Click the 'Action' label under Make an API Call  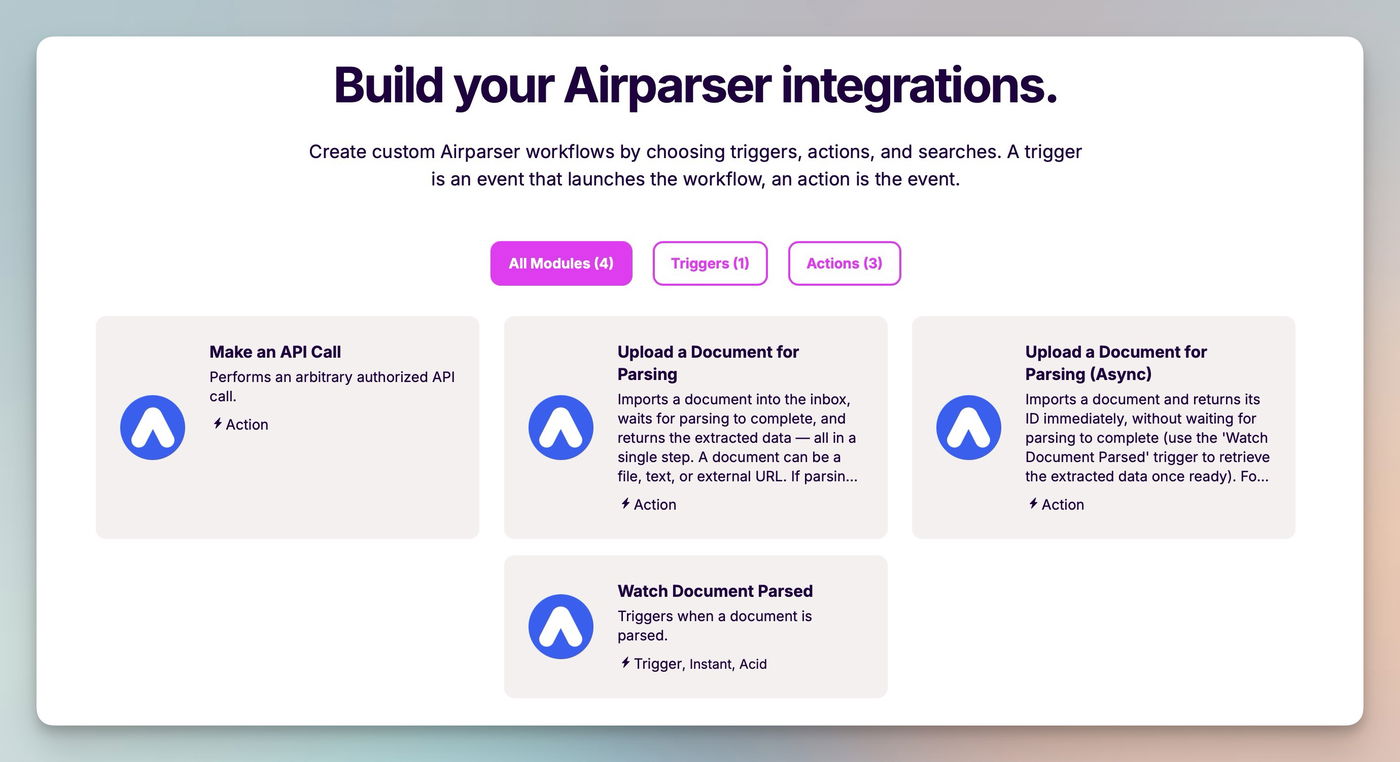[x=247, y=424]
